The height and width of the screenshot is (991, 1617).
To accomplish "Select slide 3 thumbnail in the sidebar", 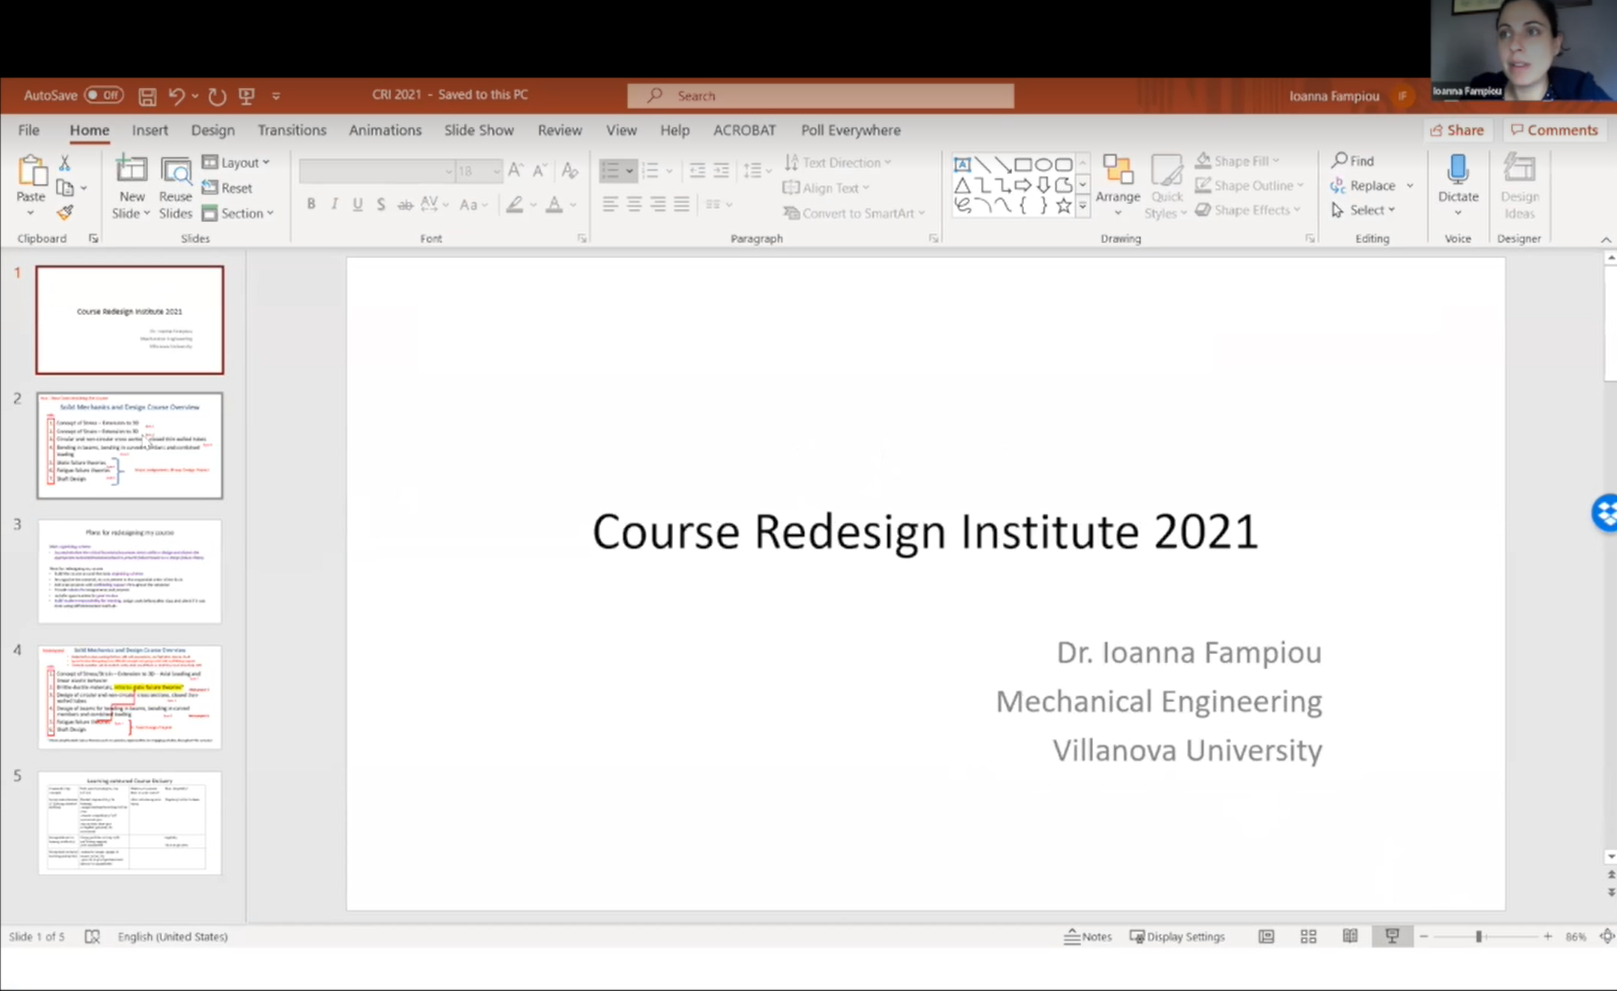I will 129,570.
